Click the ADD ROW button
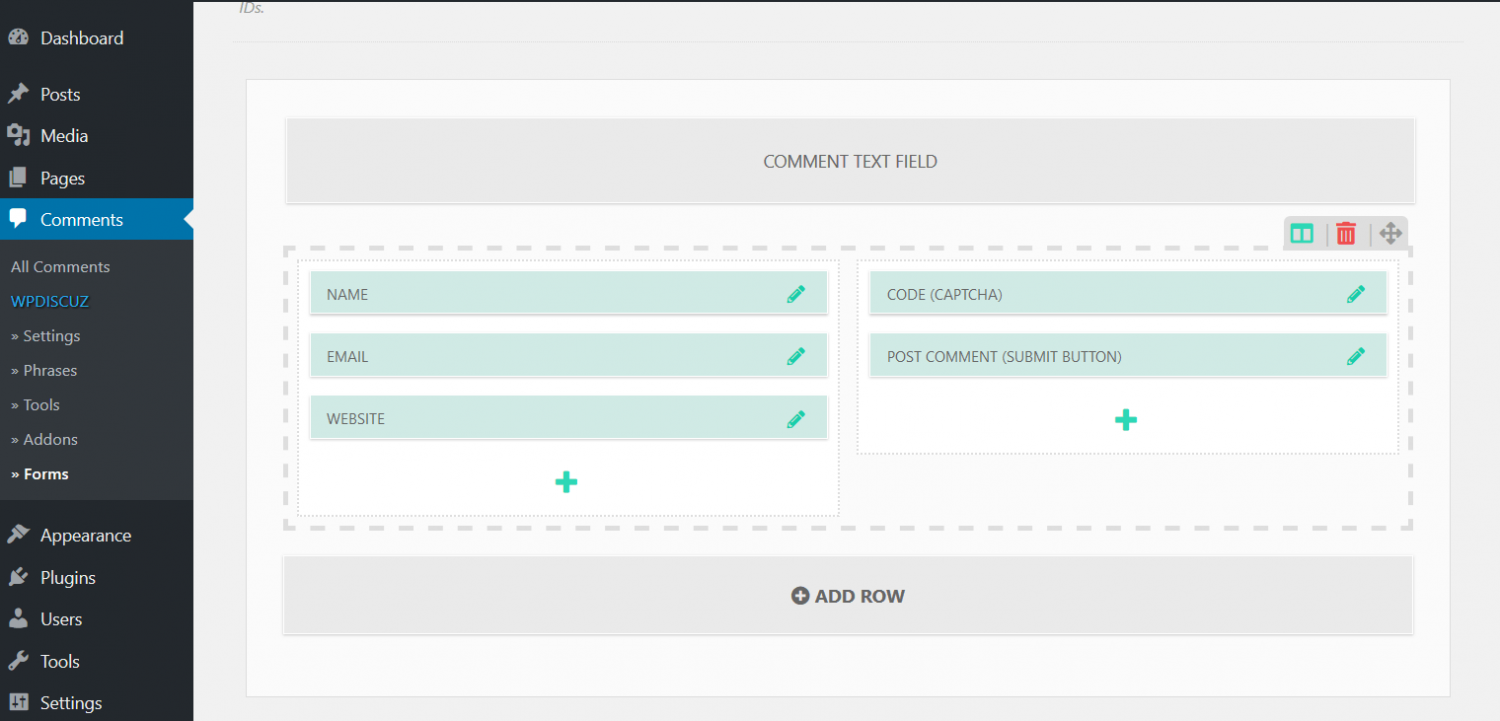The width and height of the screenshot is (1500, 721). [x=848, y=595]
